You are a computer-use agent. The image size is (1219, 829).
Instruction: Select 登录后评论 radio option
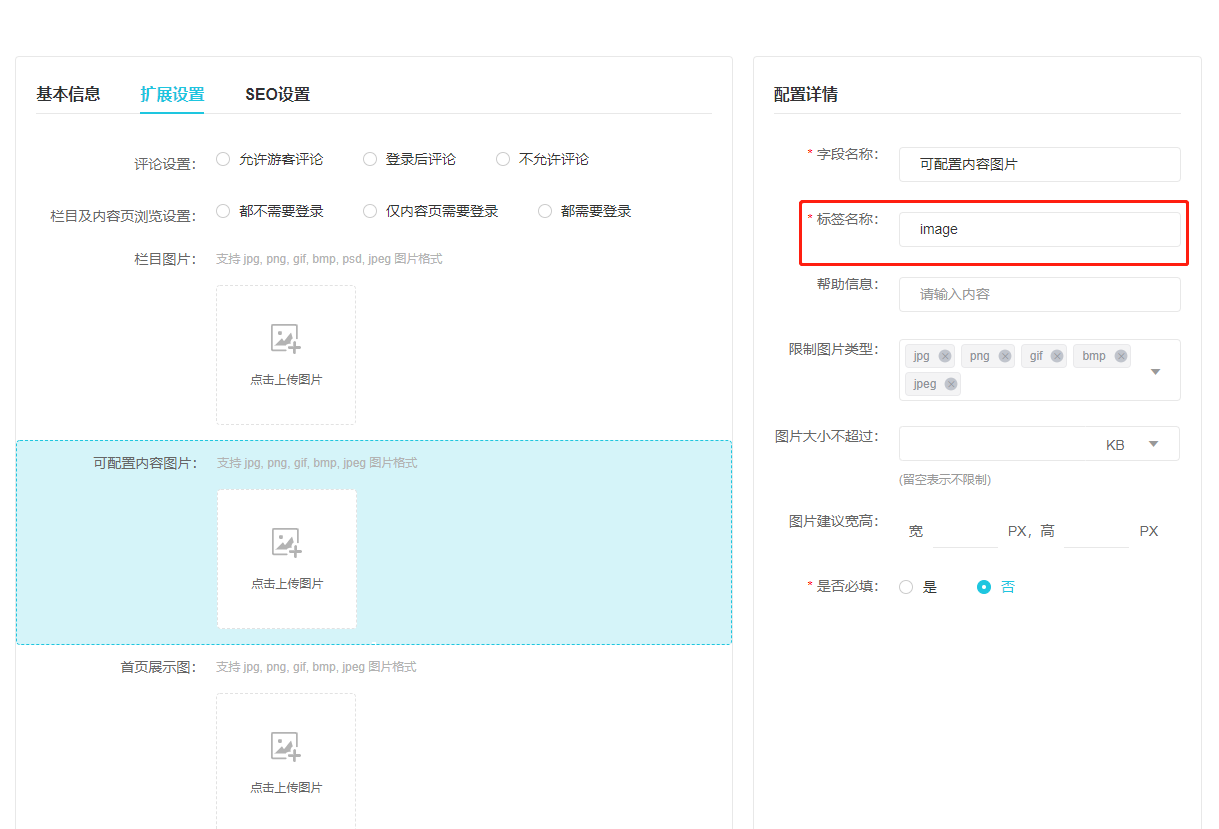(x=370, y=159)
